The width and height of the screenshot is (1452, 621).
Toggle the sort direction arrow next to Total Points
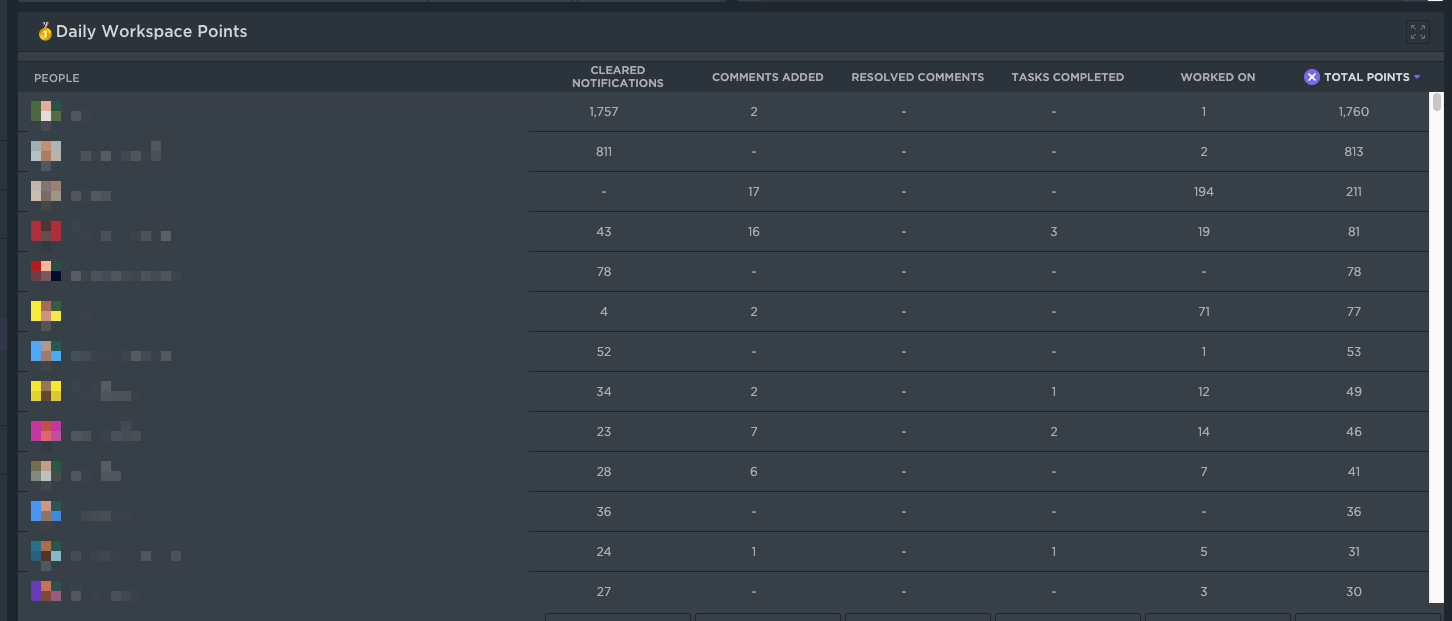tap(1417, 77)
